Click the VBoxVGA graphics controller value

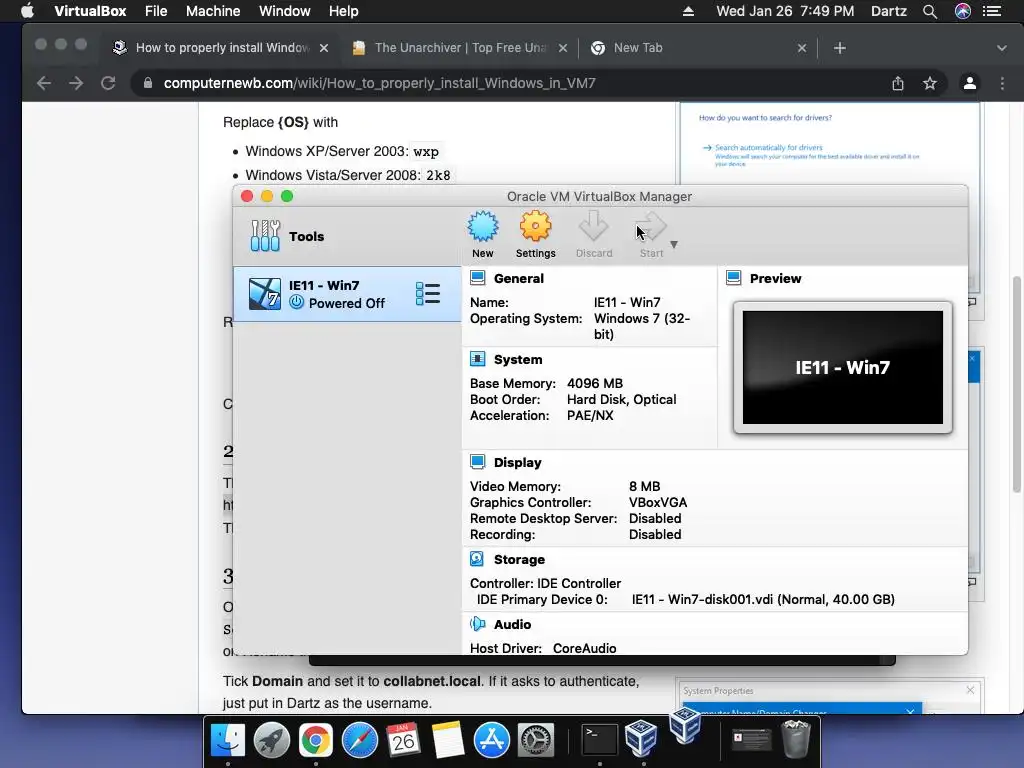pos(658,502)
